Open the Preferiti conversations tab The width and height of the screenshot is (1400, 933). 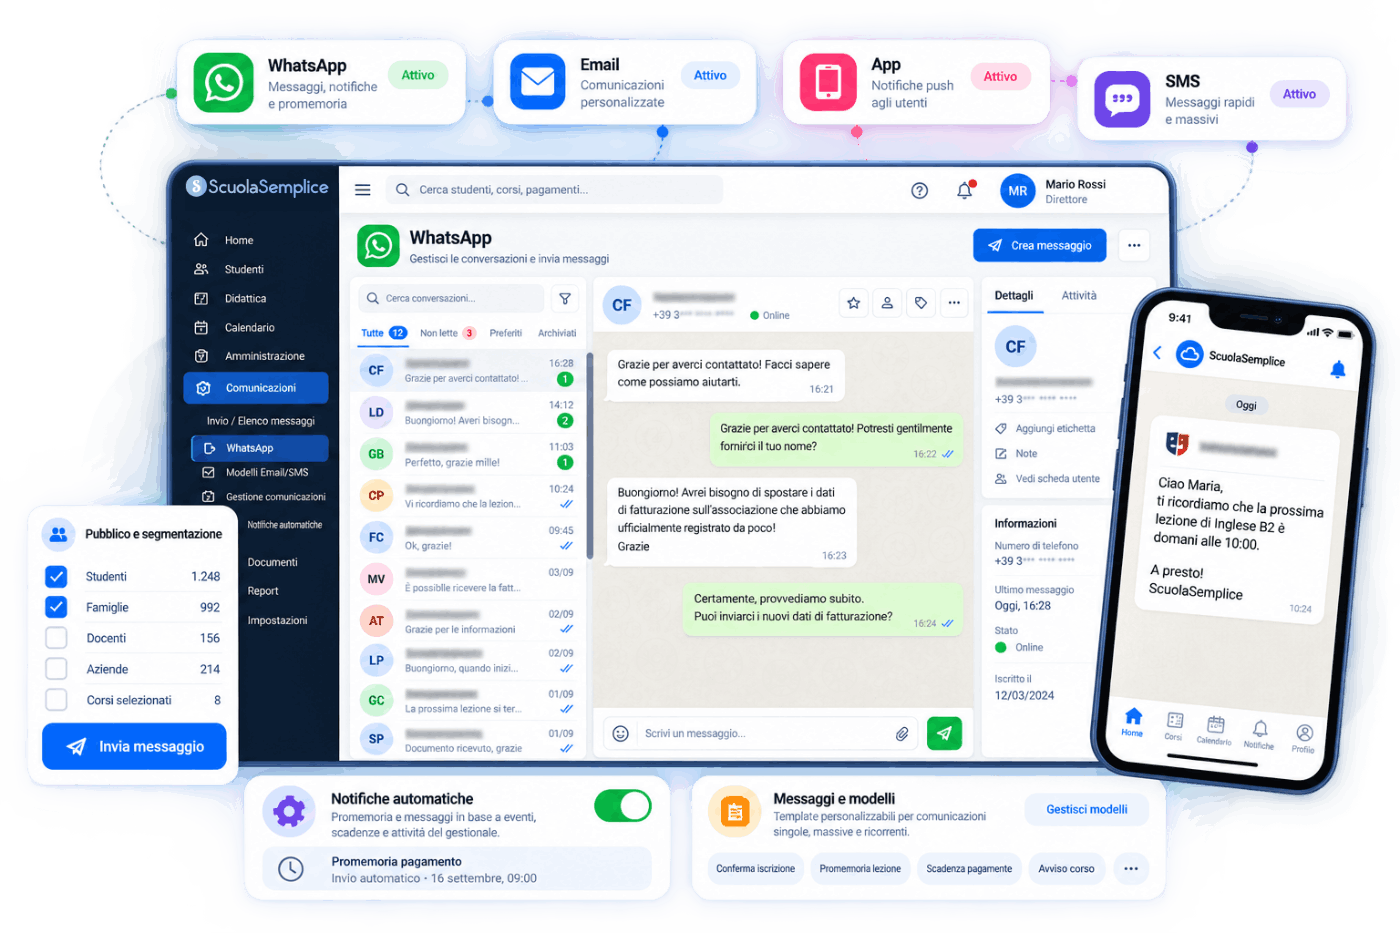tap(506, 333)
